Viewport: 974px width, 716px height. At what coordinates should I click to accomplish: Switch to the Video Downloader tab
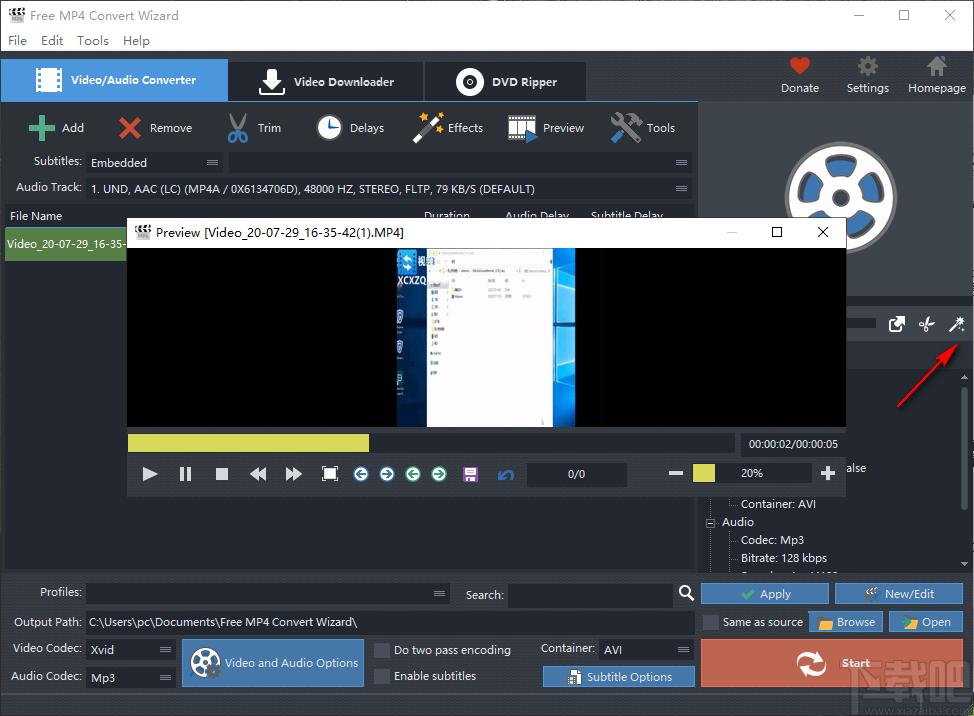326,82
